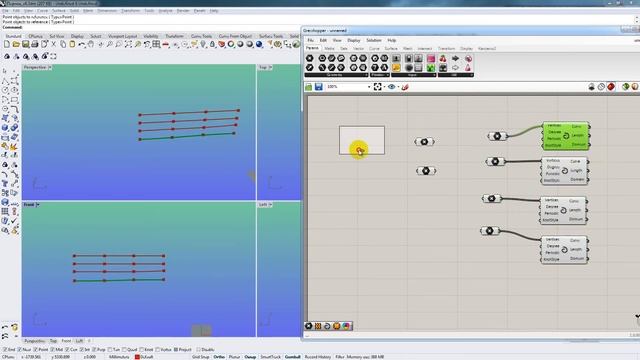
Task: Select the Front viewport tab at bottom
Action: coord(66,341)
